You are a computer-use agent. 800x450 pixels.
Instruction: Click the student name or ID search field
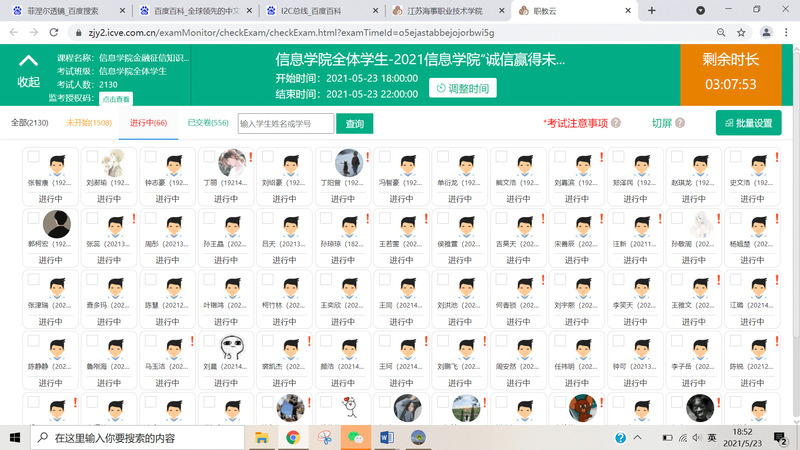(x=285, y=124)
